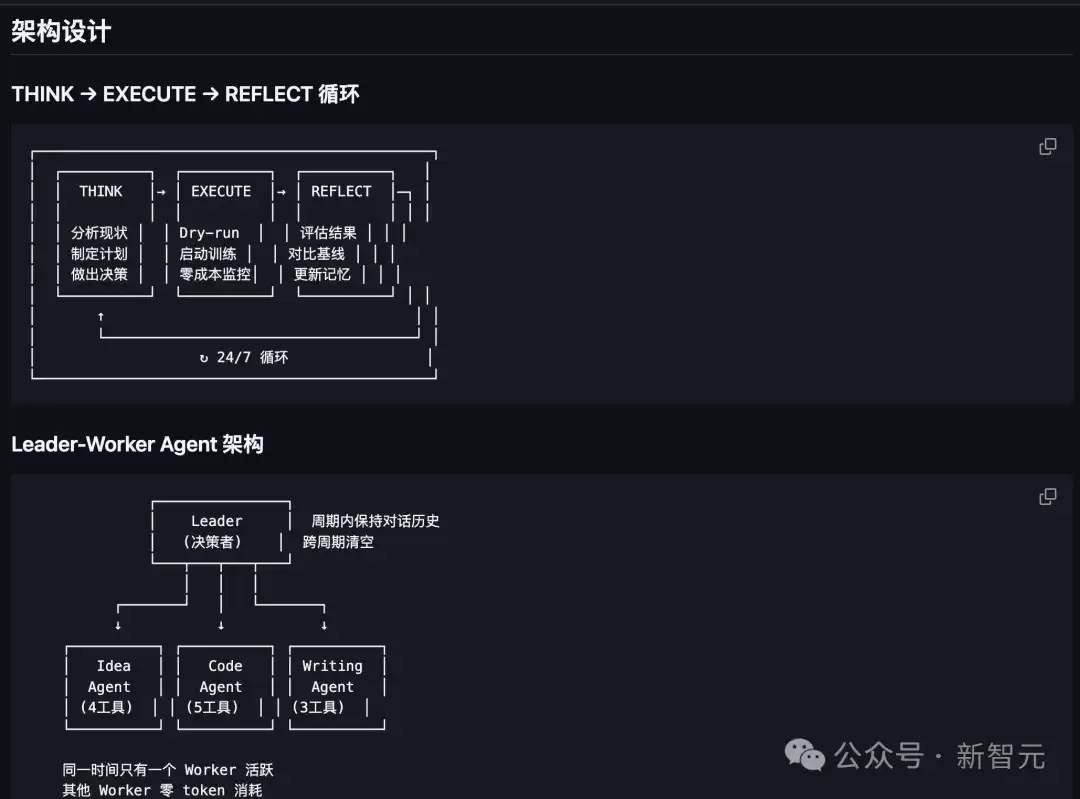Screen dimensions: 1080x799
Task: Click the arrow between THINK and EXECUTE boxes
Action: point(161,192)
